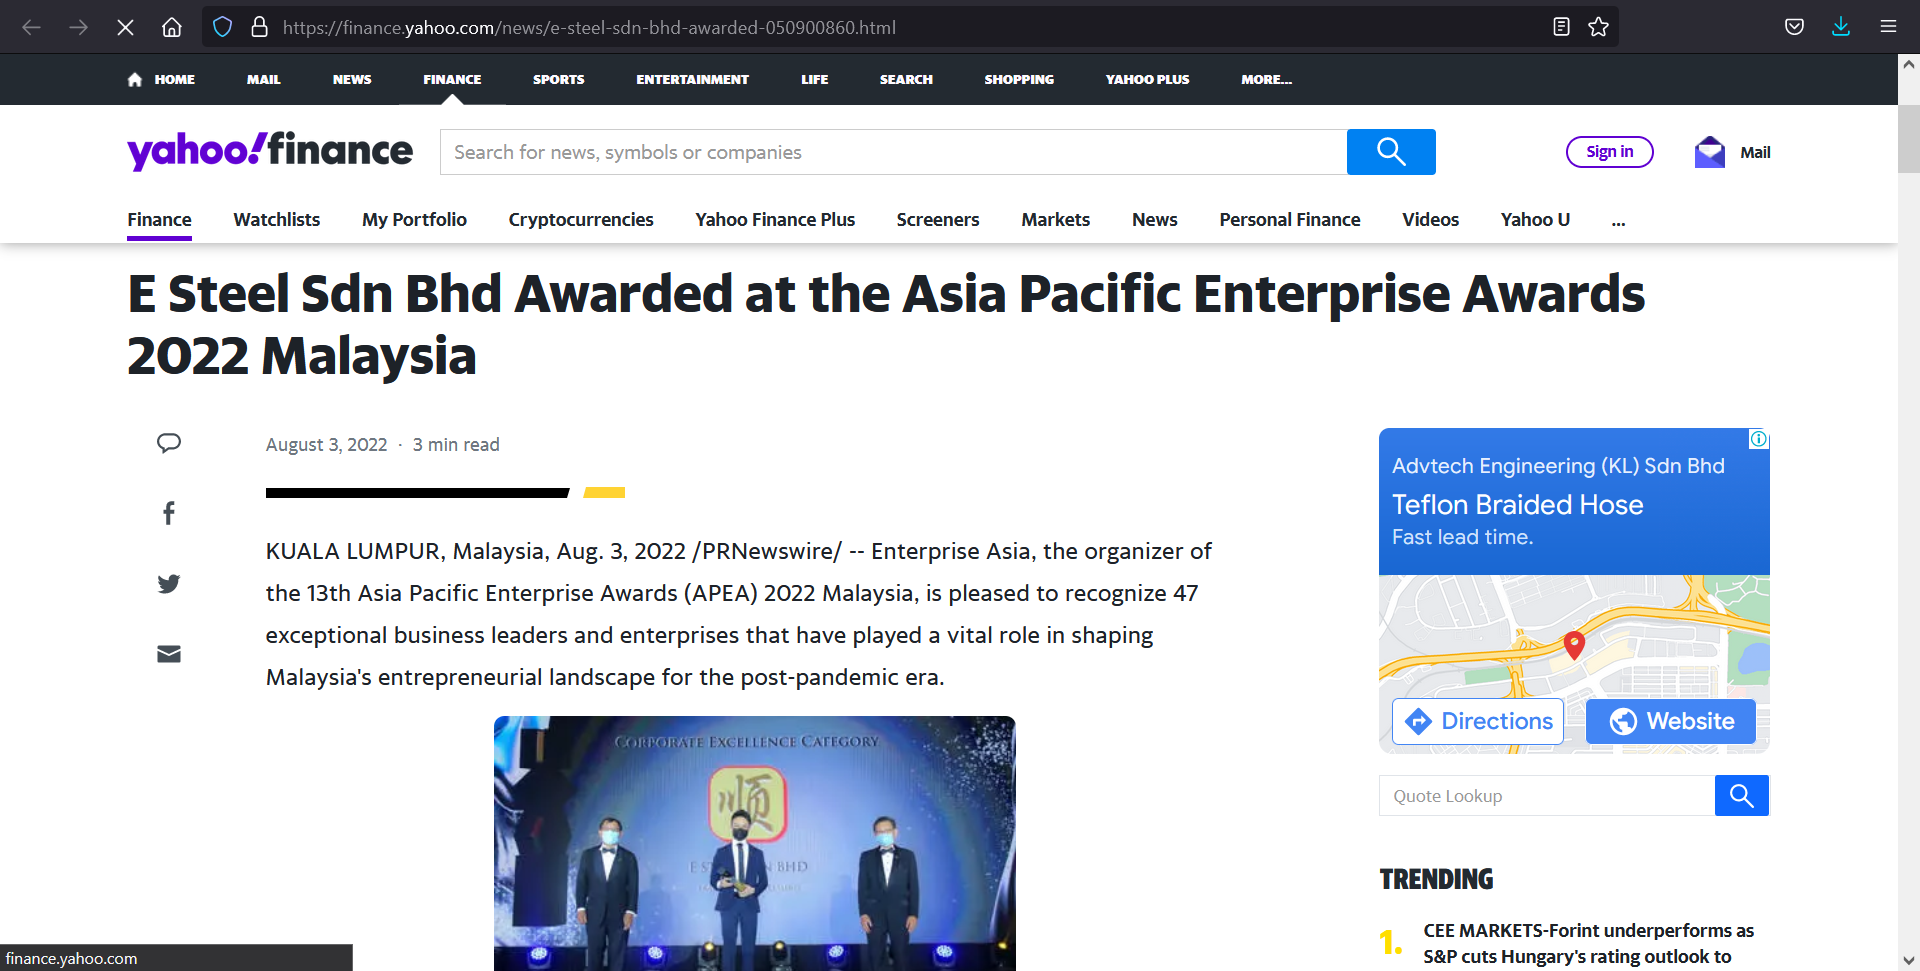The image size is (1920, 971).
Task: Click the Yahoo Finance logo
Action: point(270,151)
